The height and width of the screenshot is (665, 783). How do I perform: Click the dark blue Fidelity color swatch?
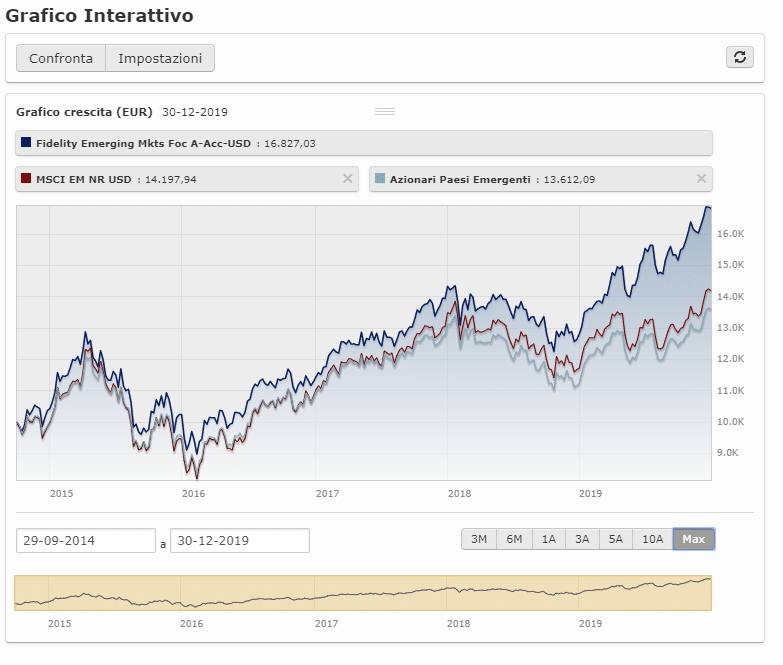(x=26, y=143)
